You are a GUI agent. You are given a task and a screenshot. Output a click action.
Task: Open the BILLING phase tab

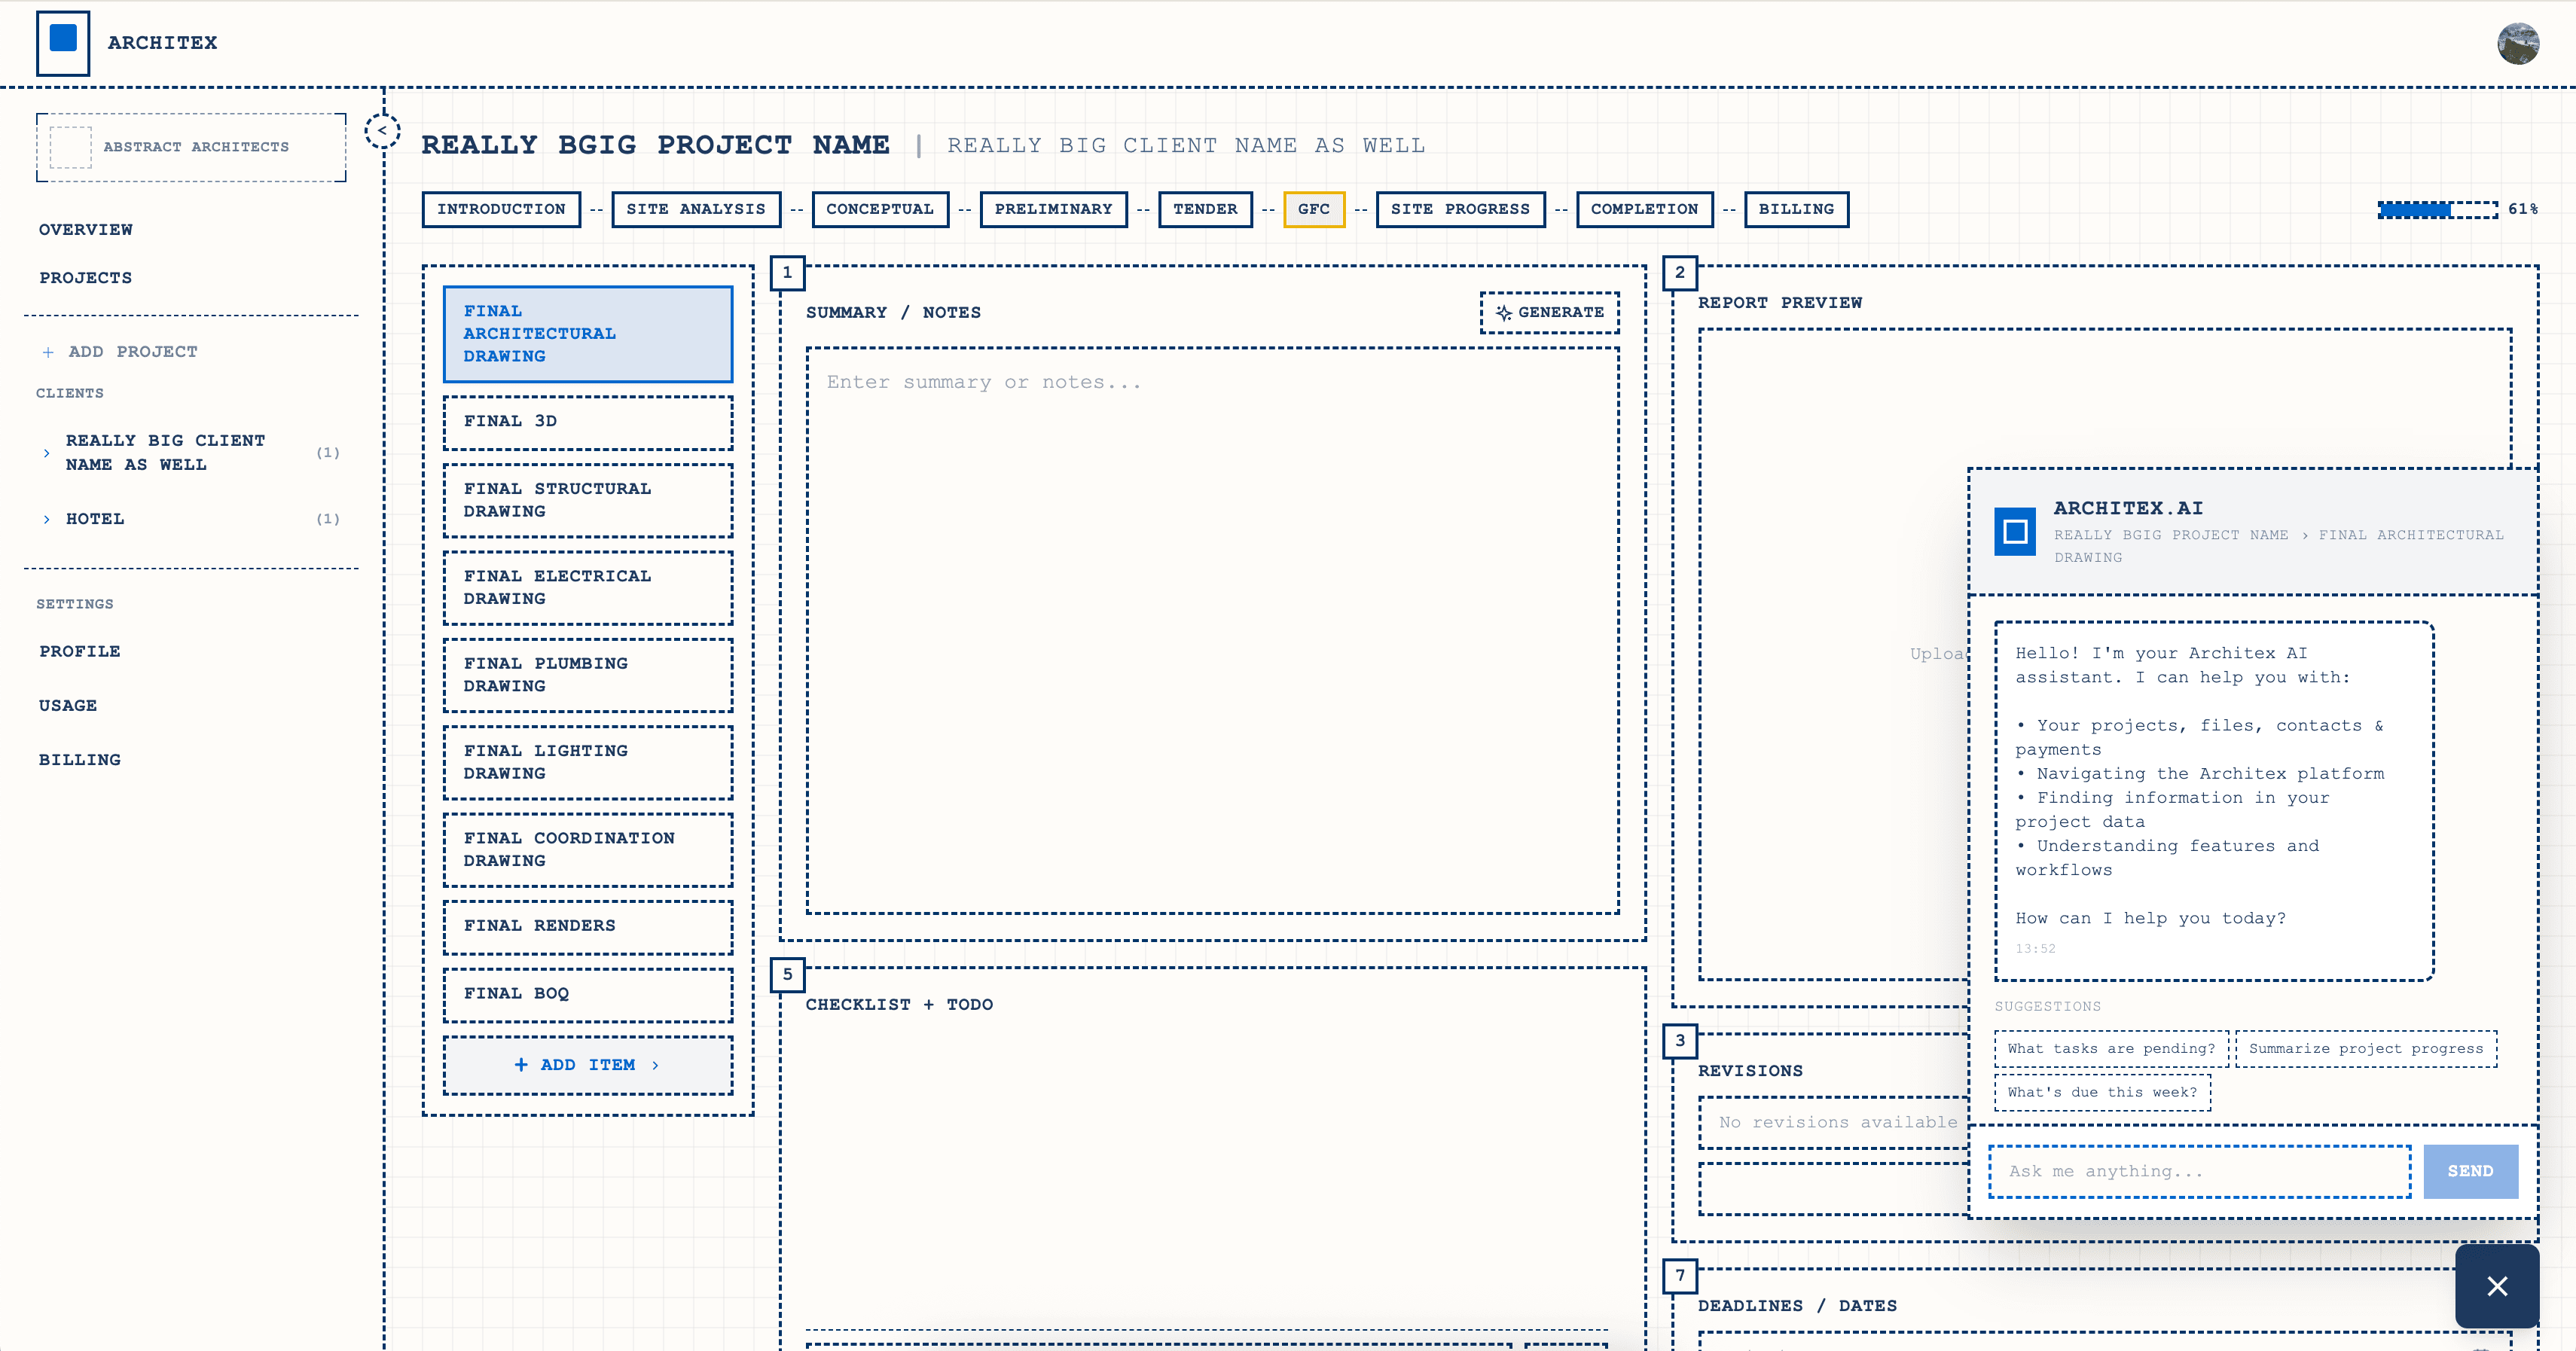coord(1797,209)
